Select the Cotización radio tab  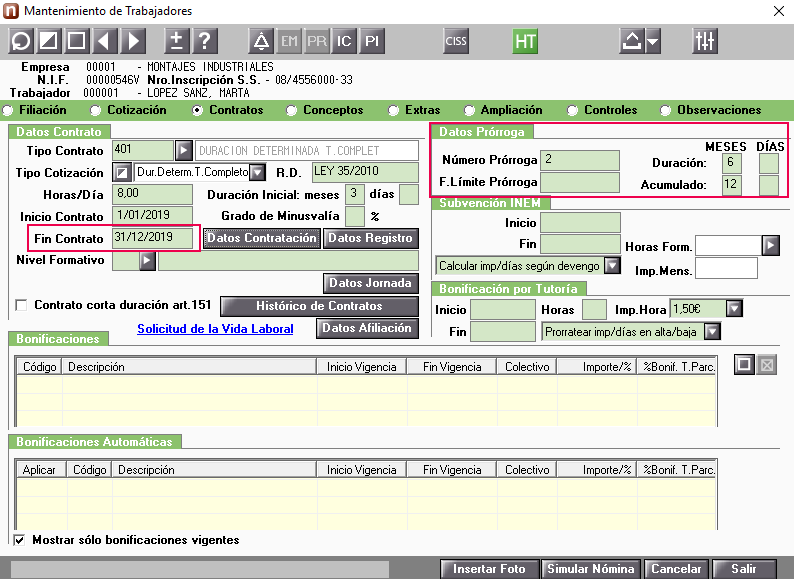coord(95,110)
